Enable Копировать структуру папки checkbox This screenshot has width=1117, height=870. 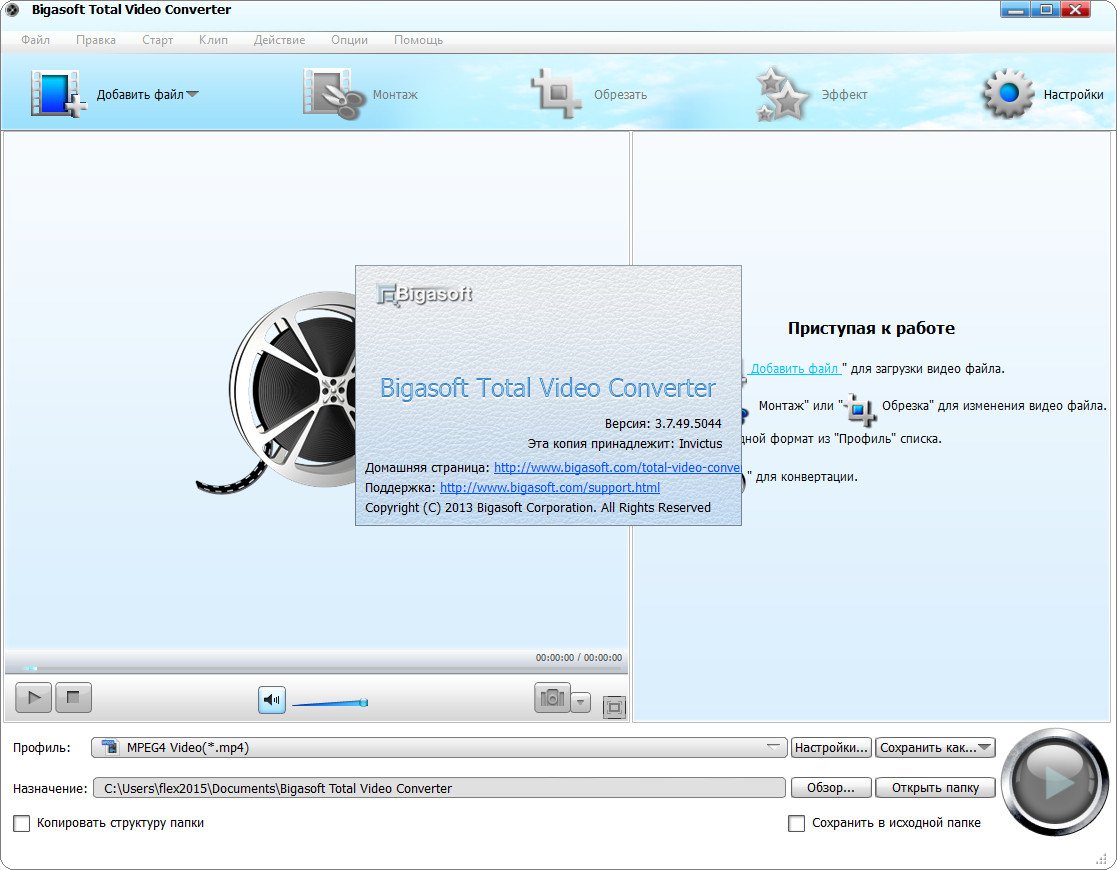(22, 823)
